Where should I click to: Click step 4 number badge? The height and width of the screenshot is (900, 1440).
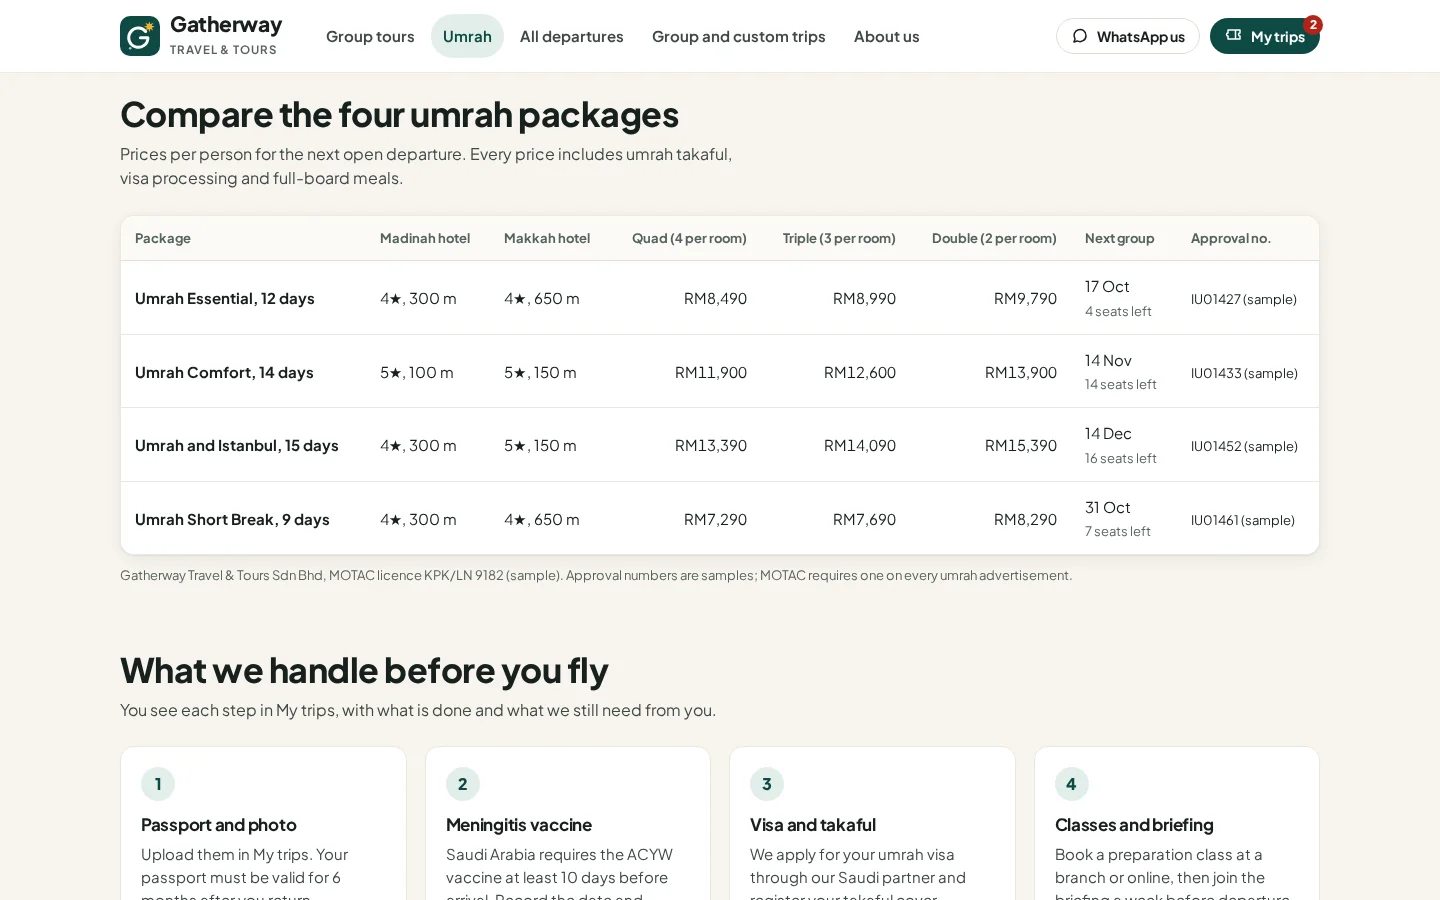(x=1072, y=784)
